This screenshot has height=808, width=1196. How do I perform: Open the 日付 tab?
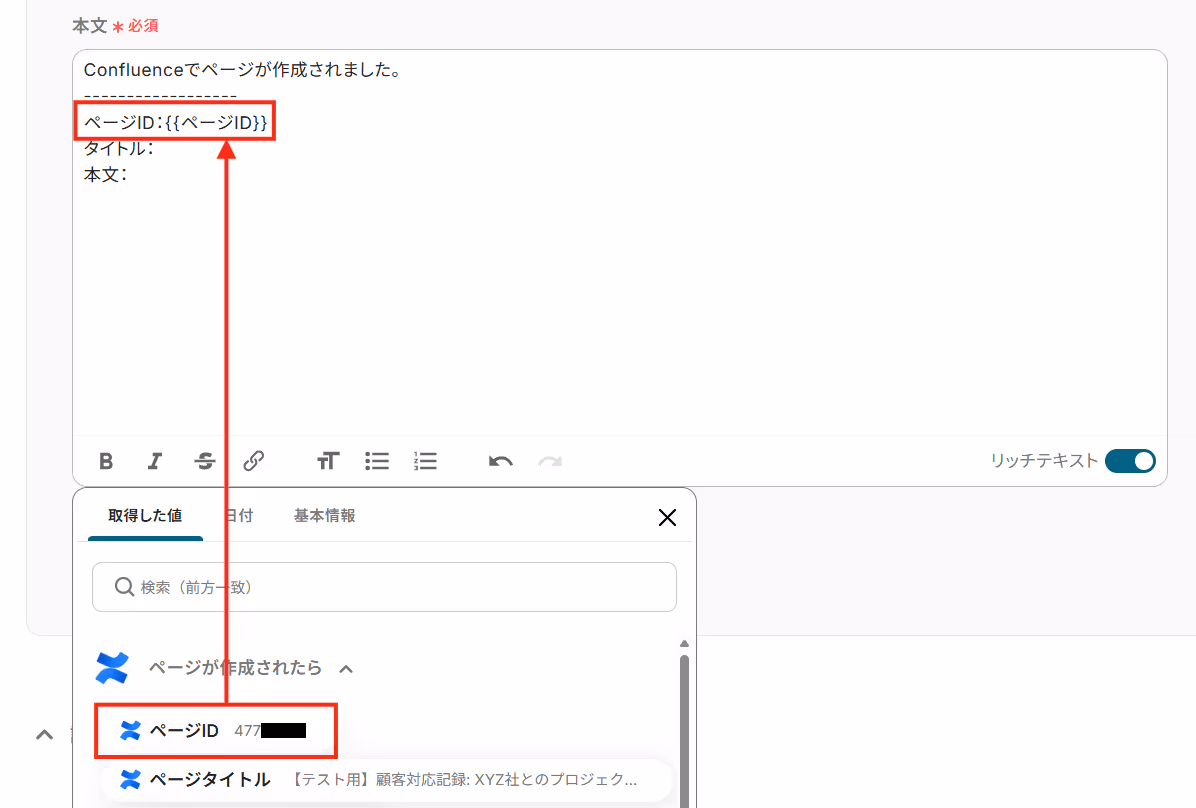click(239, 516)
